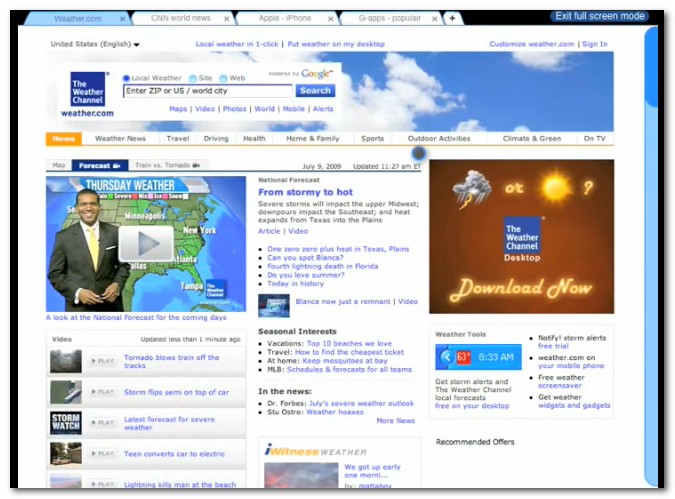The image size is (675, 499).
Task: Select the Site search radio button
Action: [x=193, y=78]
